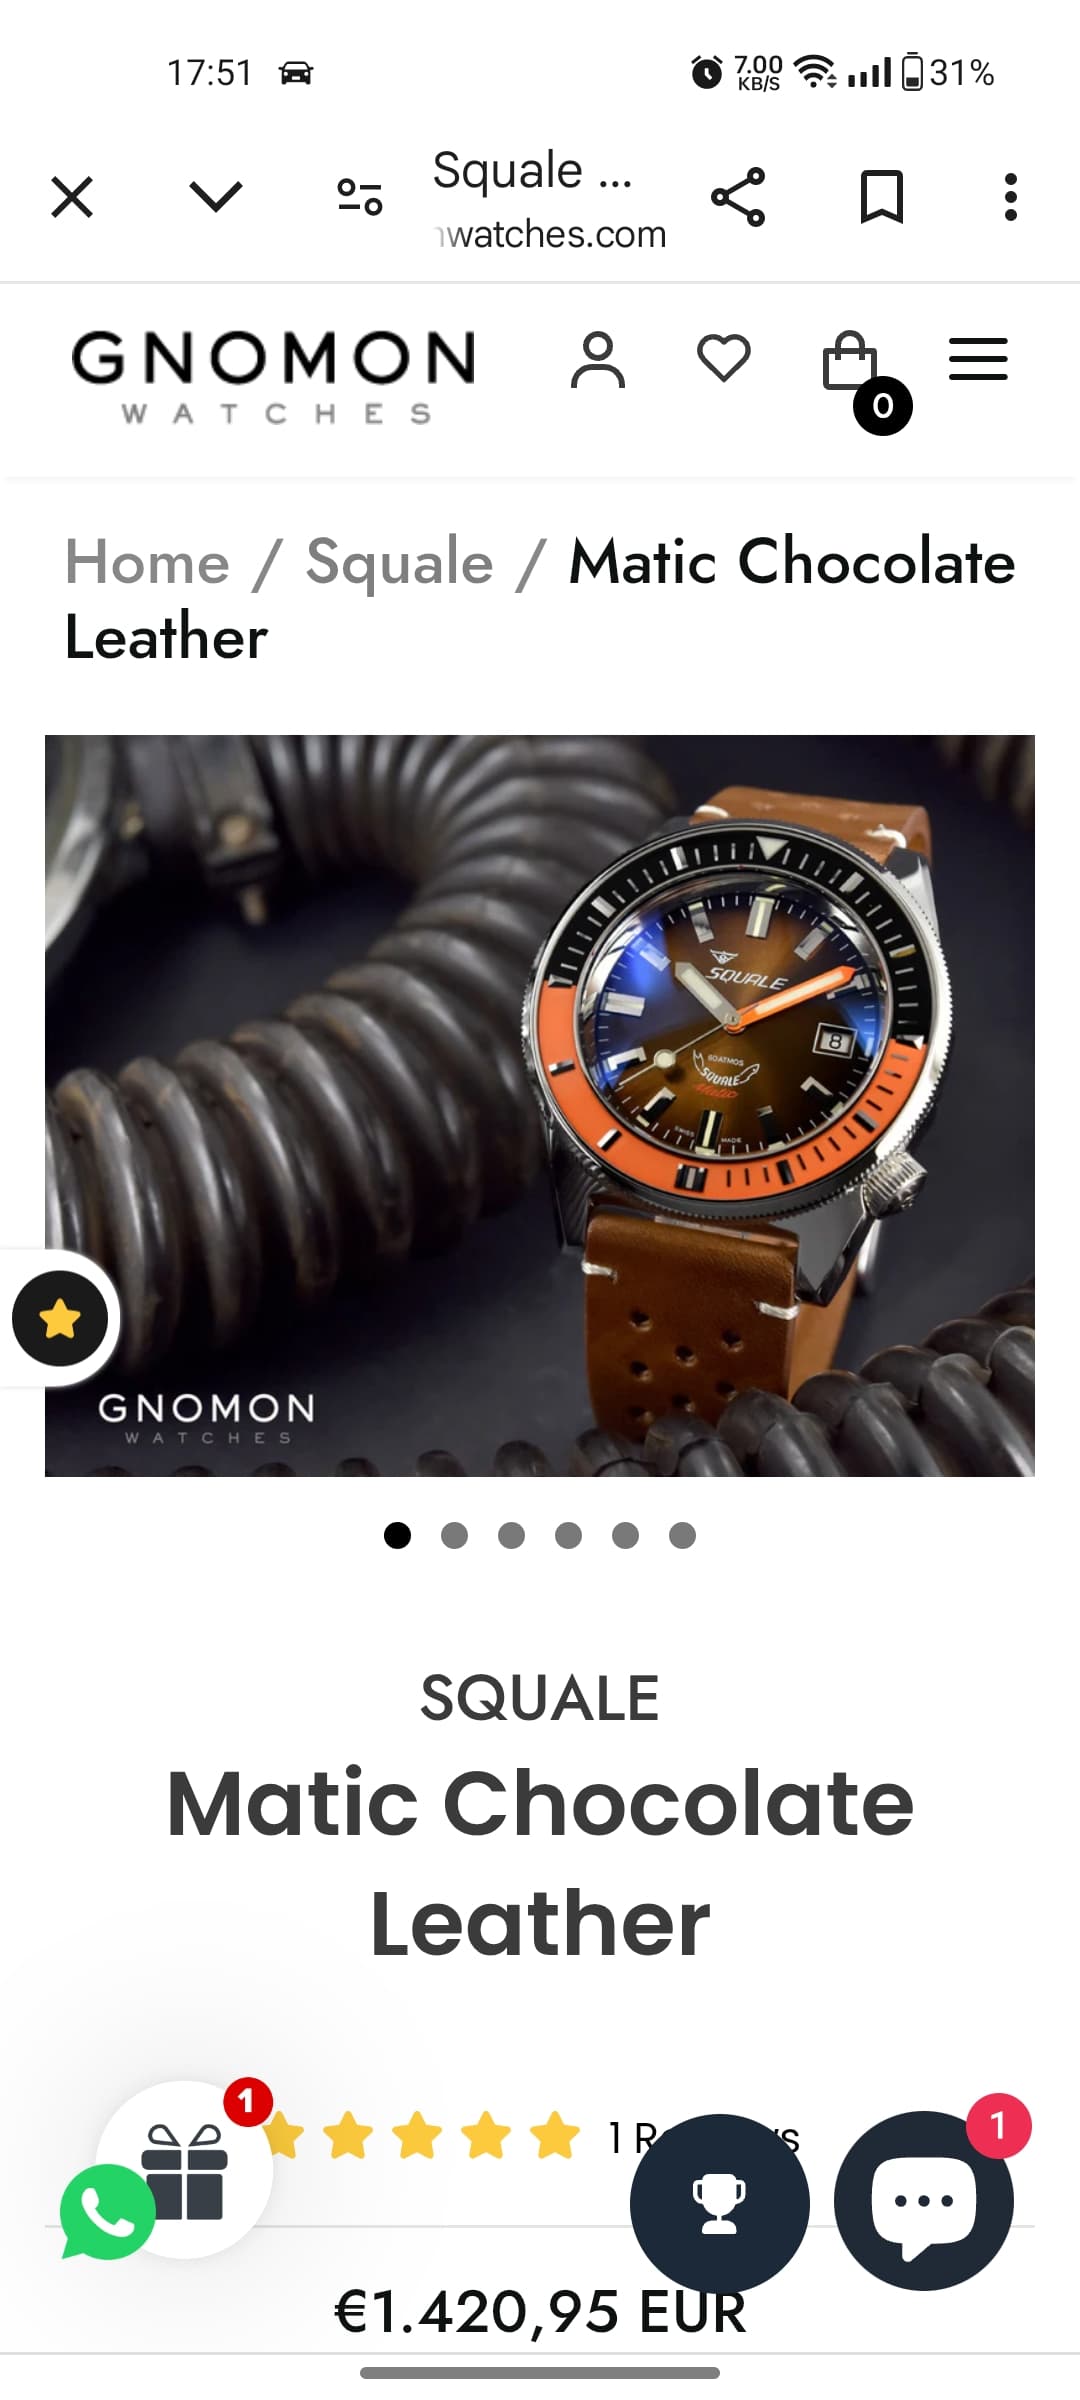Open the hamburger navigation menu
The width and height of the screenshot is (1080, 2400).
coord(978,359)
